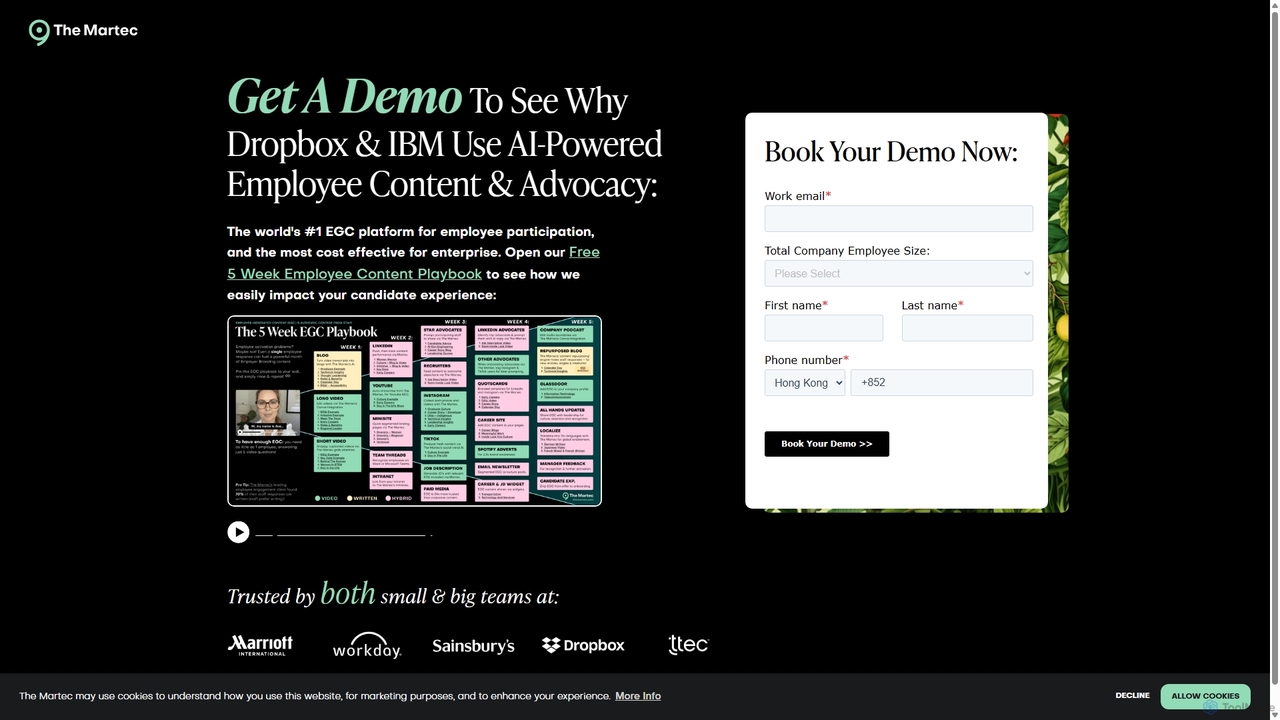1280x720 pixels.
Task: Focus the First name field
Action: pyautogui.click(x=824, y=328)
